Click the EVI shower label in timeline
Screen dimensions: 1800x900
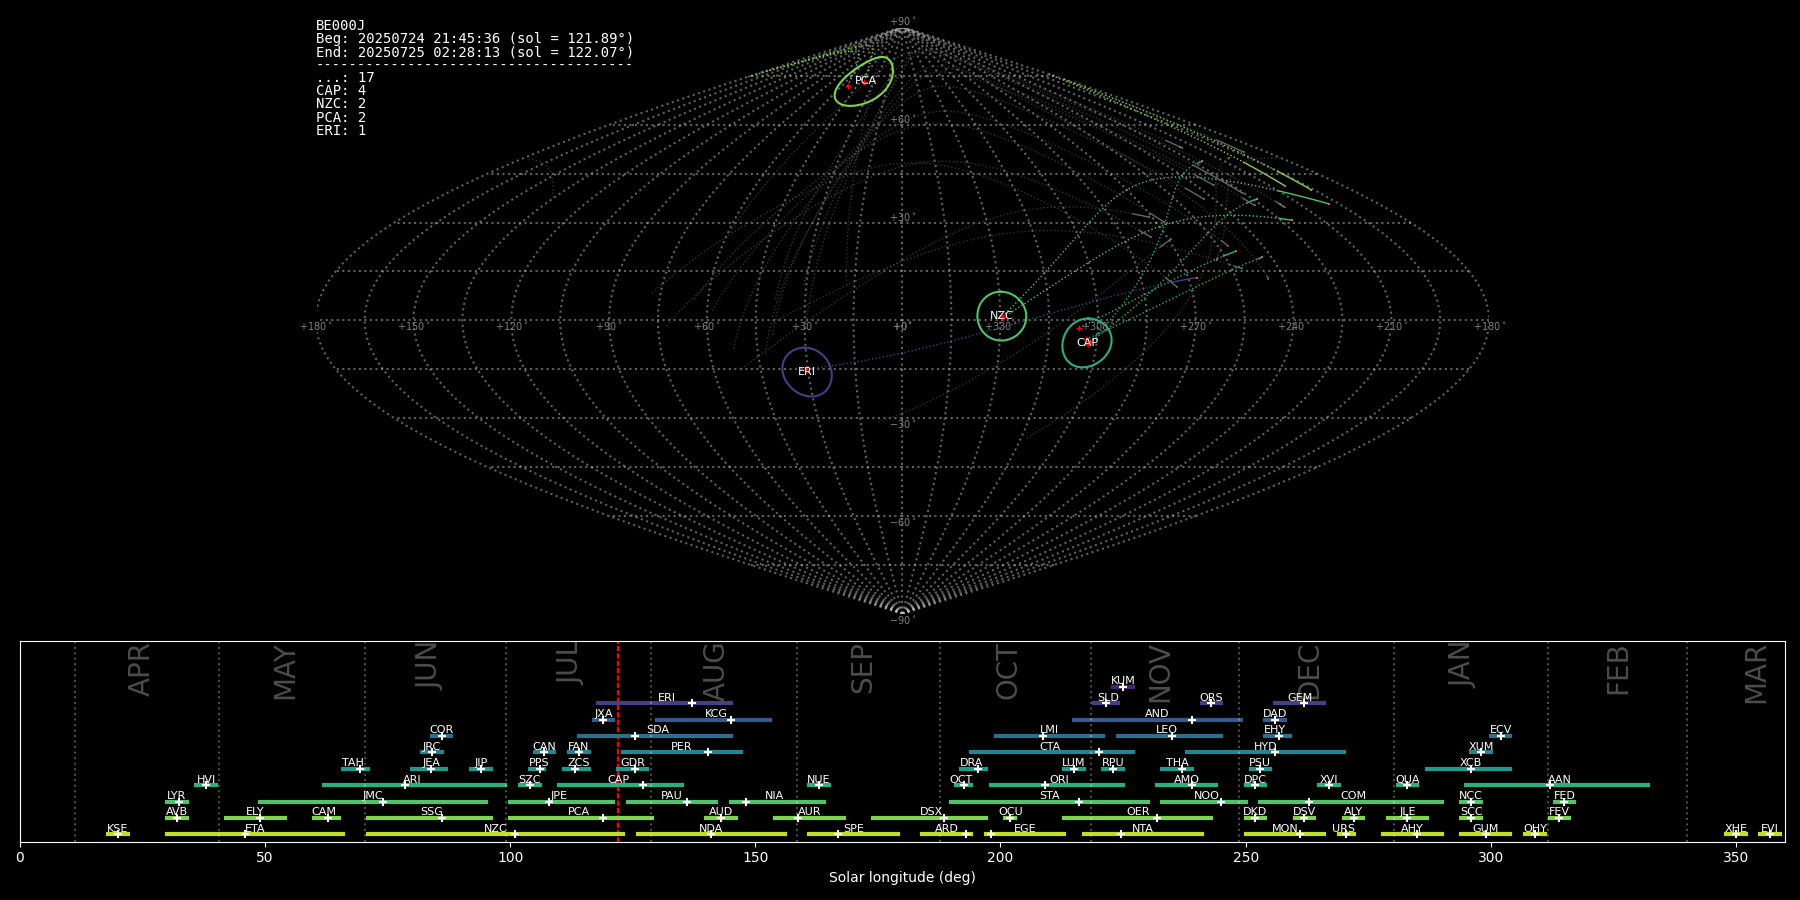[1770, 829]
